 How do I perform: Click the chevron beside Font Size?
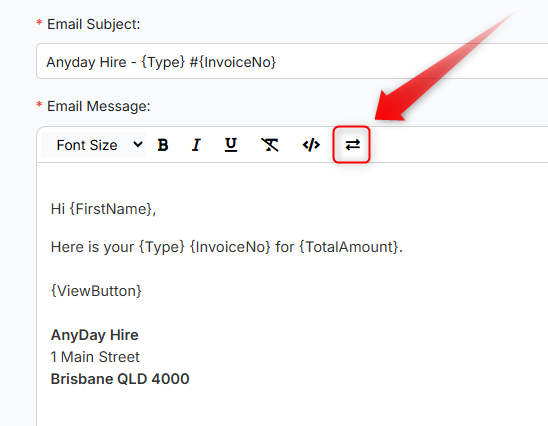tap(138, 144)
